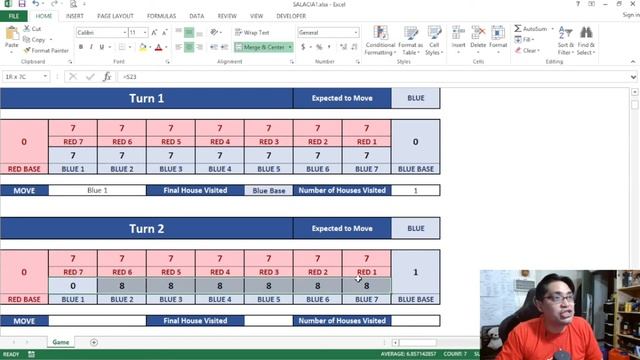The width and height of the screenshot is (640, 360).
Task: Click the Turn 1 MOVE cell 'Blue 1'
Action: pos(97,190)
